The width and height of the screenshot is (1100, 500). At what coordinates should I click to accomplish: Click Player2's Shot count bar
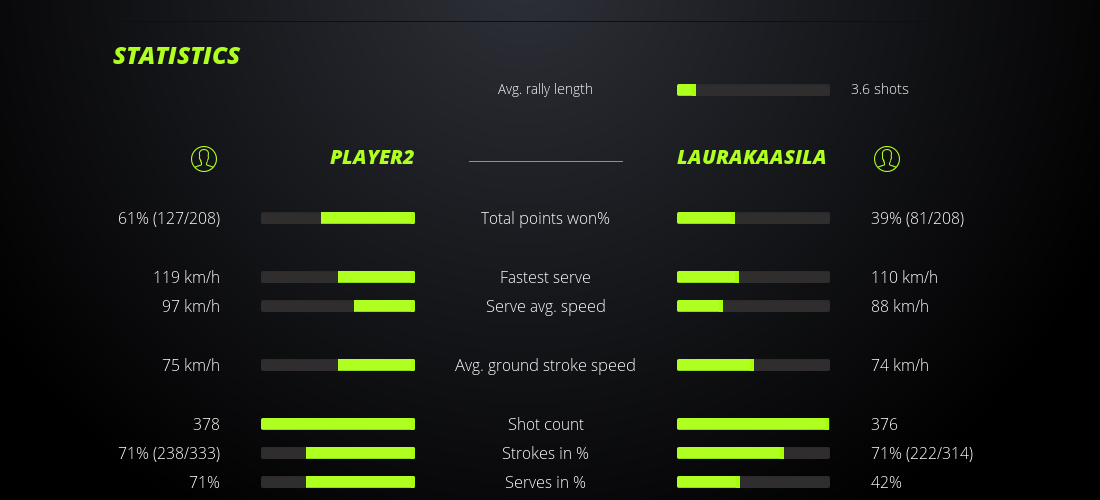point(338,424)
